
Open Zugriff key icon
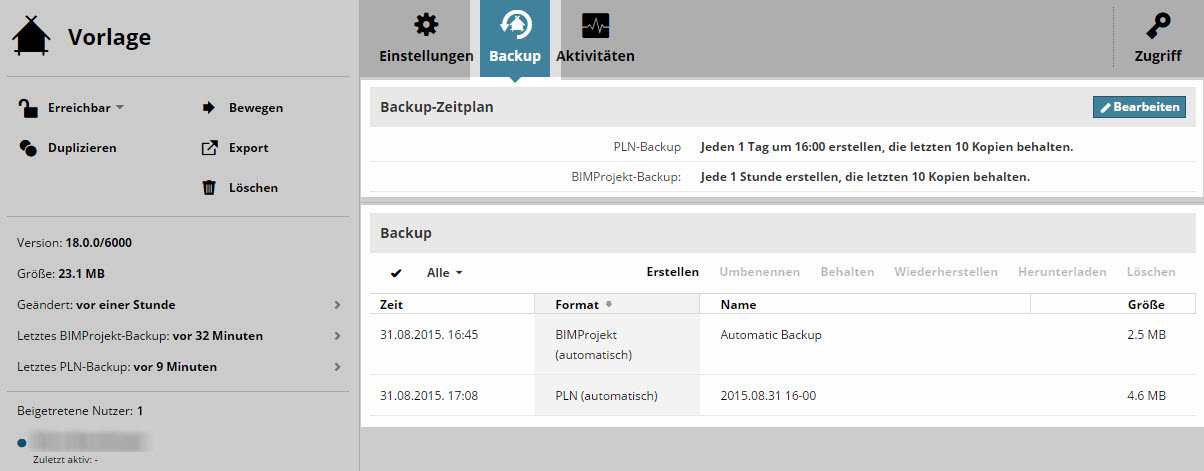tap(1158, 25)
